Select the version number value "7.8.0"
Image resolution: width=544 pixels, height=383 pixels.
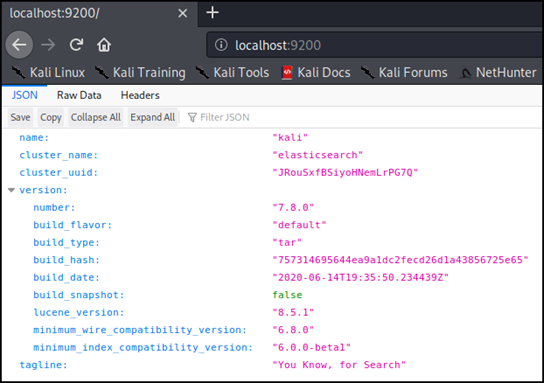coord(293,207)
